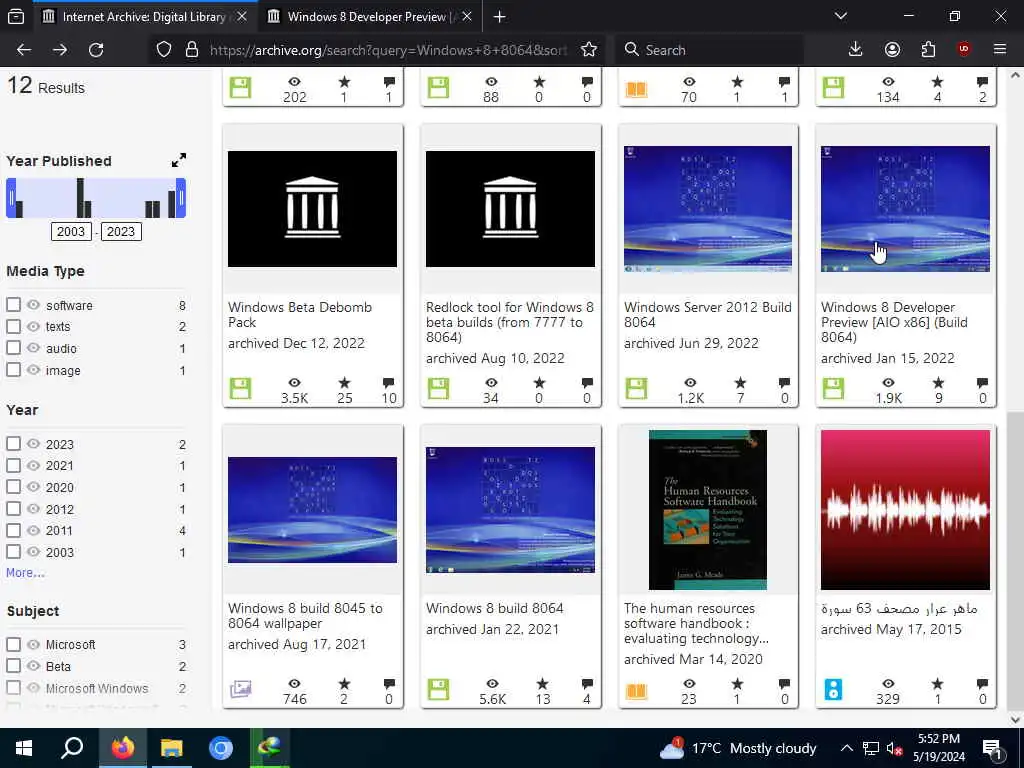Open The human resources software handbook link
Screen dimensions: 1024x768
pyautogui.click(x=696, y=623)
